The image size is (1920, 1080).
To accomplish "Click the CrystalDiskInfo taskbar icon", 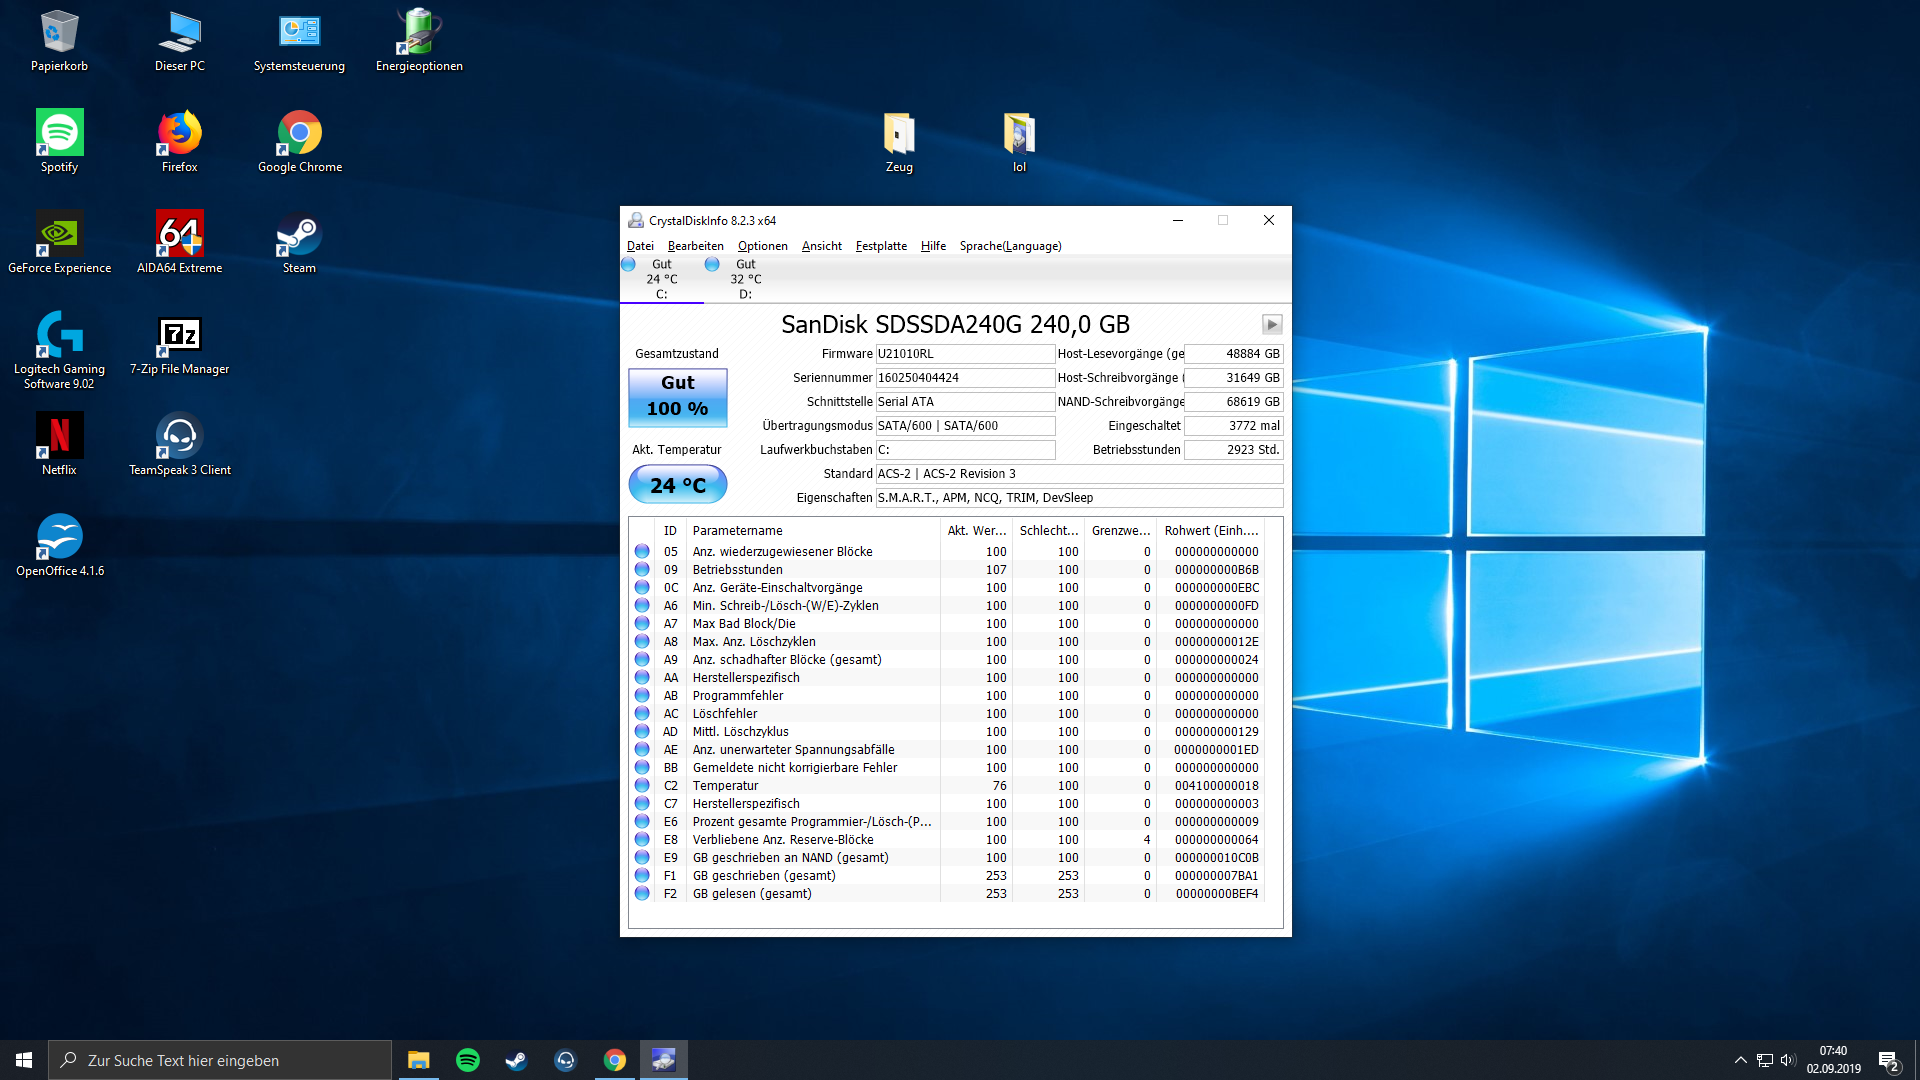I will [663, 1060].
